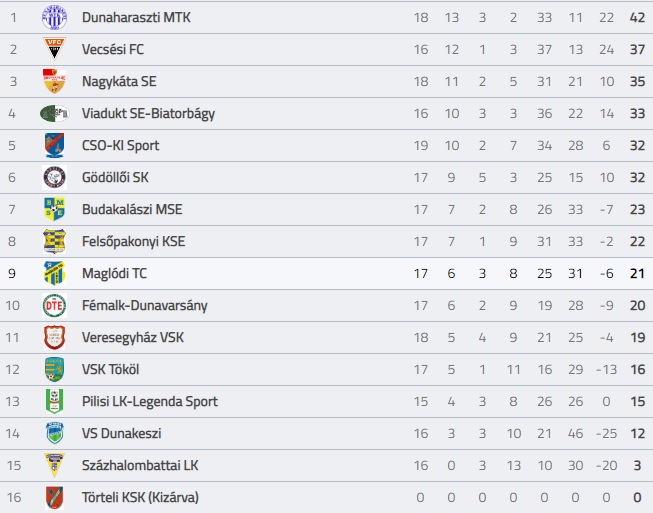Open the Pilisi LK-Legenda Sport team page
Image resolution: width=653 pixels, height=513 pixels.
click(150, 401)
